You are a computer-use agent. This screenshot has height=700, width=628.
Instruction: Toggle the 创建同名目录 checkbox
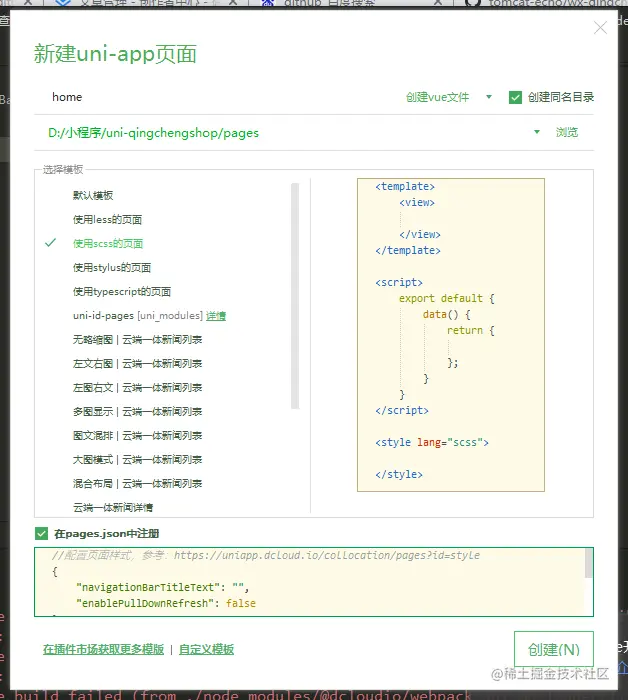[x=515, y=97]
